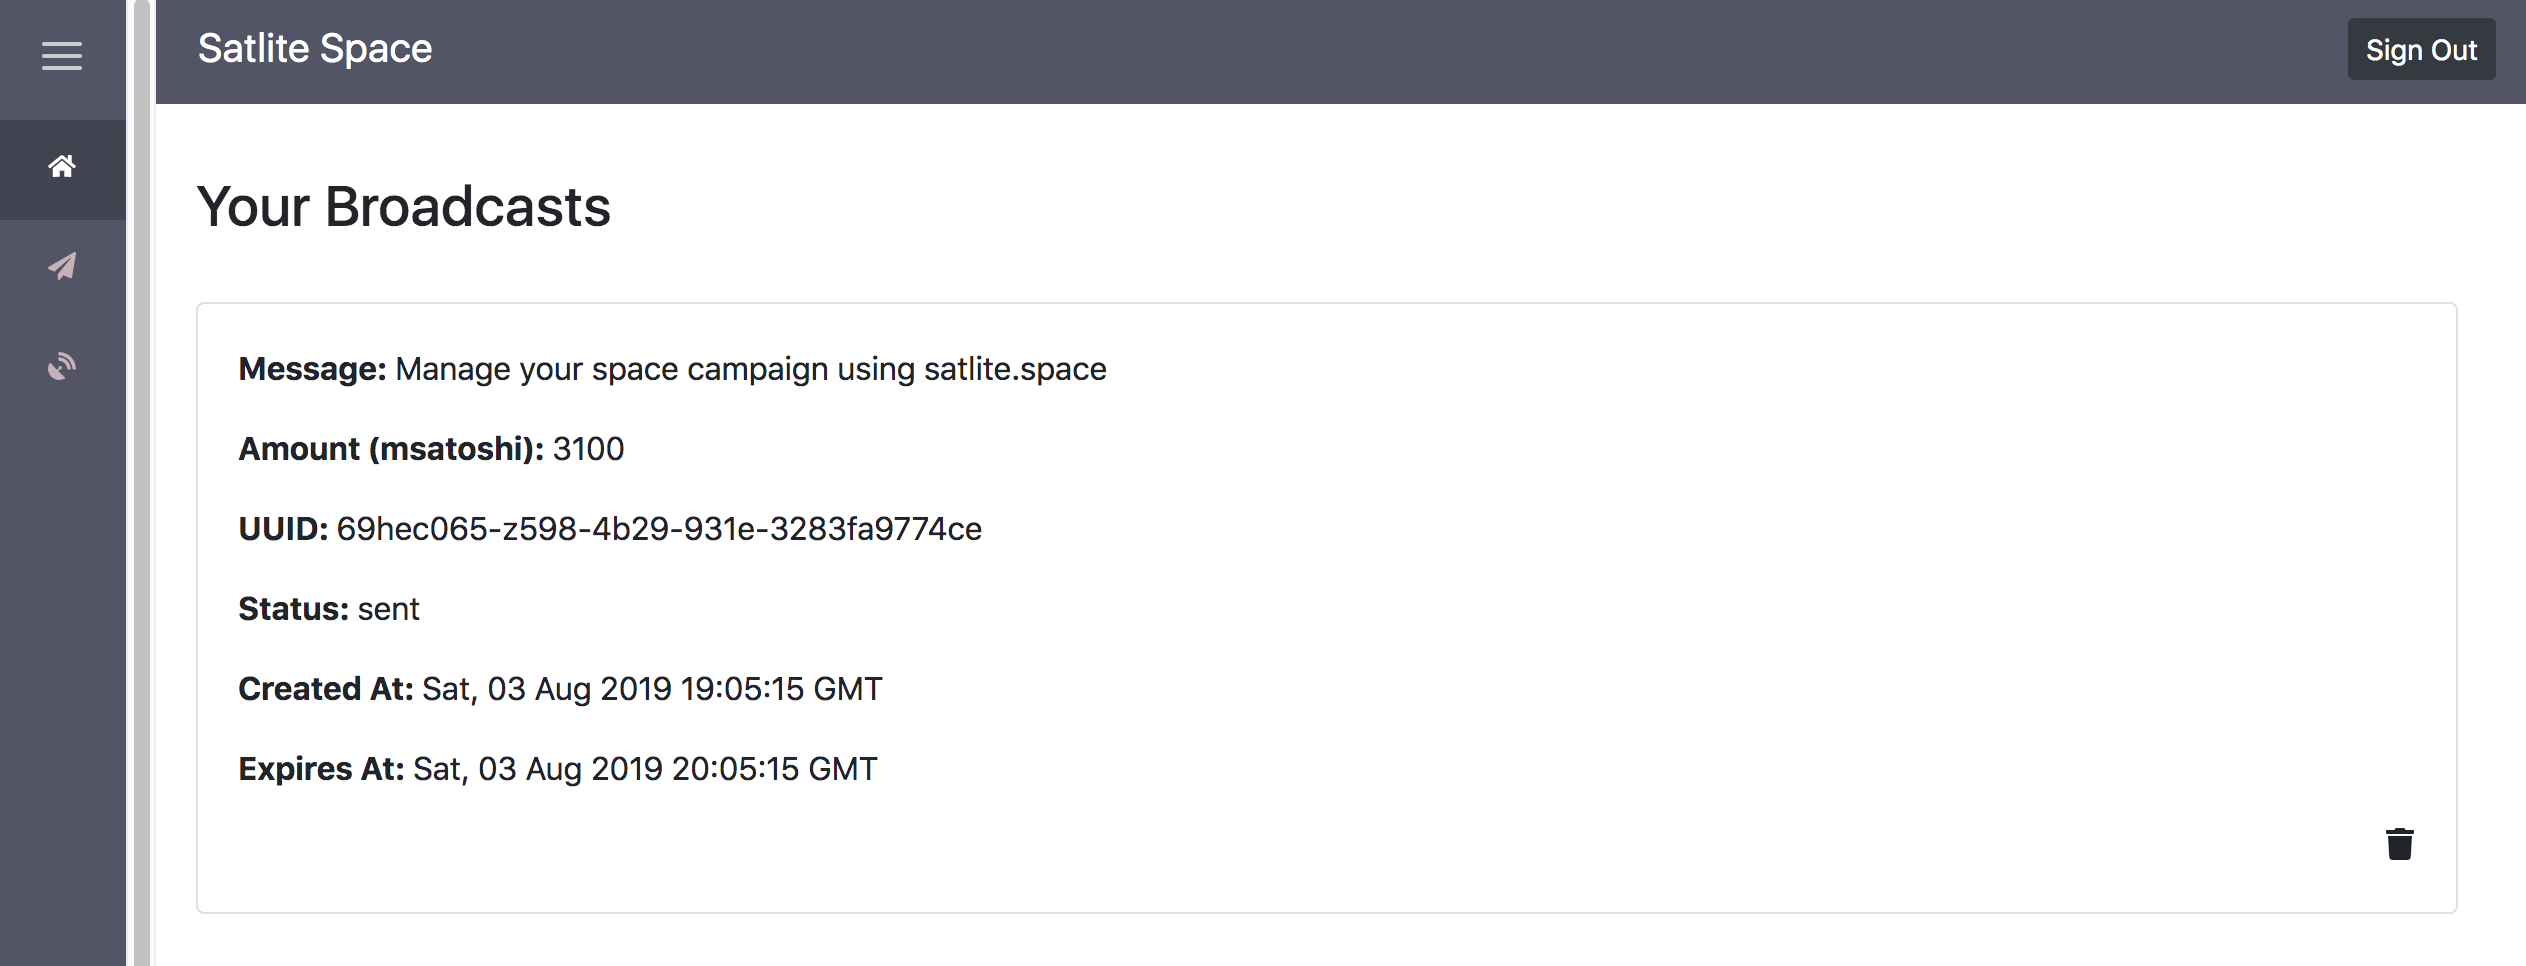Activate the broadcast sidebar entry

click(62, 266)
